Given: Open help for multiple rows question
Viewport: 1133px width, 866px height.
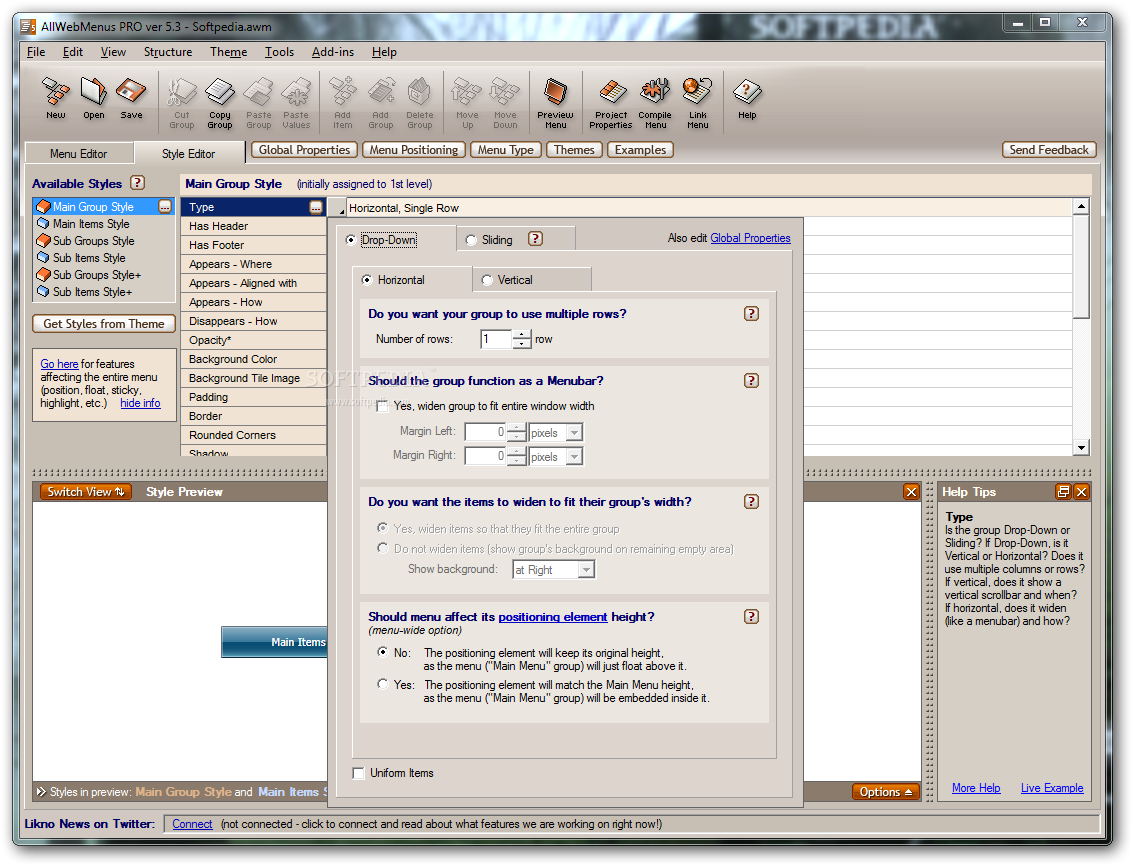Looking at the screenshot, I should pyautogui.click(x=751, y=313).
